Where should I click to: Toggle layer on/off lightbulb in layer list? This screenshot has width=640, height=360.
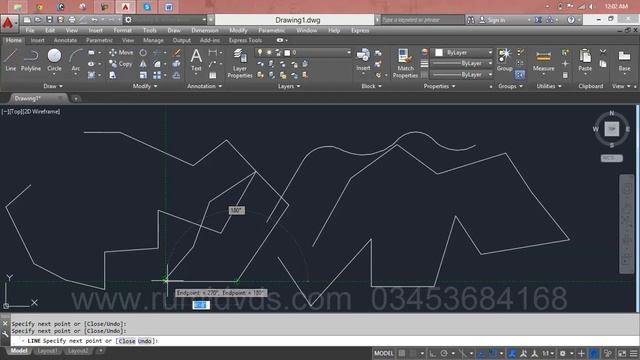(260, 53)
